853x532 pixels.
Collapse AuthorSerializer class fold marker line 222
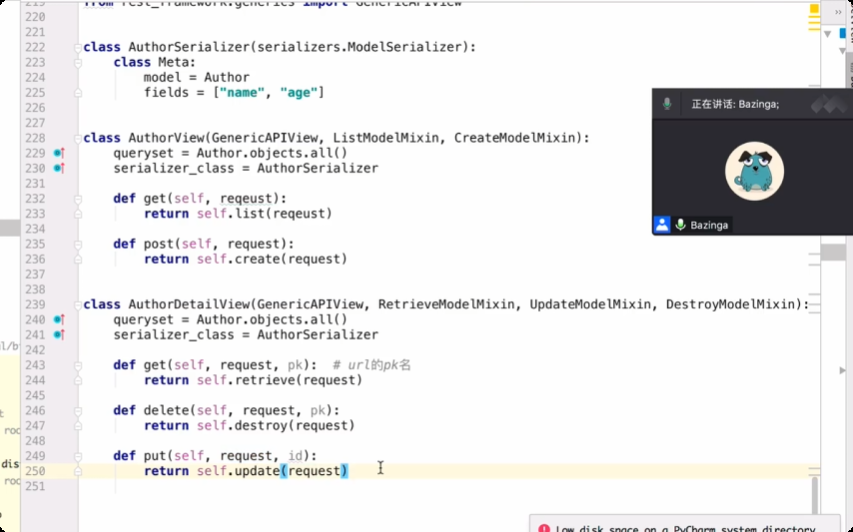coord(78,48)
